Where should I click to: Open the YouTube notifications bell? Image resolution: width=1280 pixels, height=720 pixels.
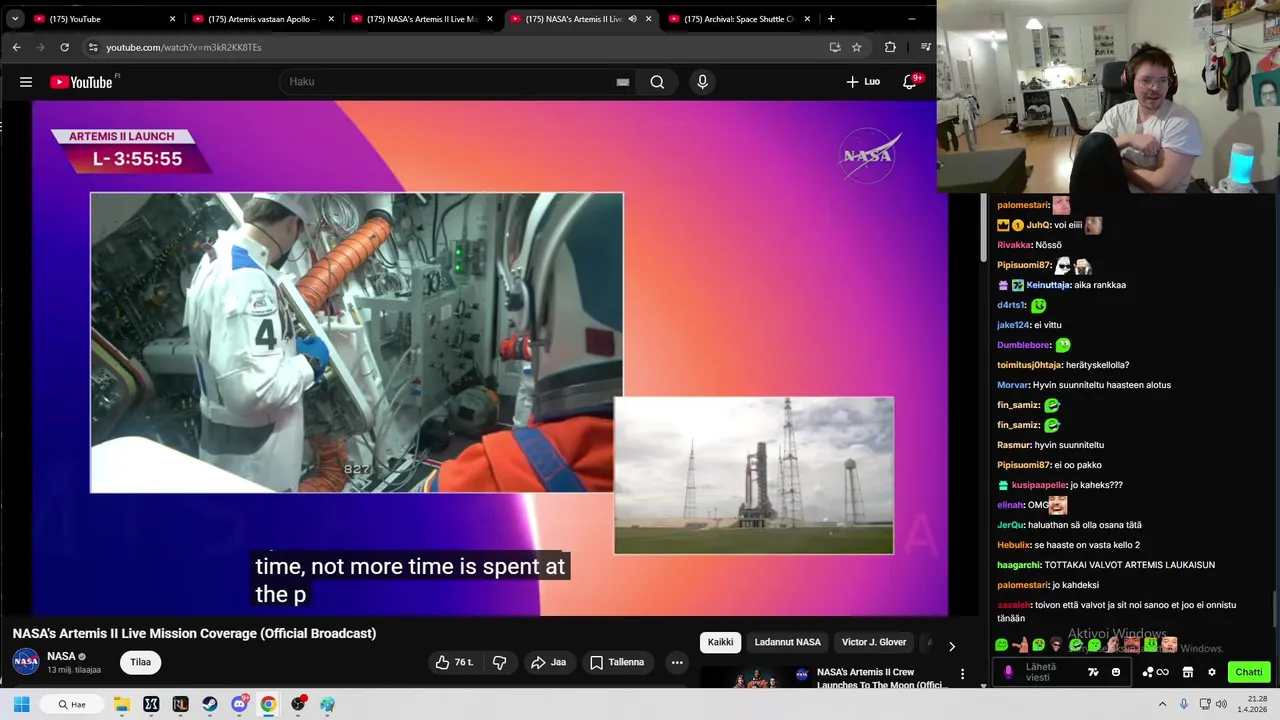910,82
